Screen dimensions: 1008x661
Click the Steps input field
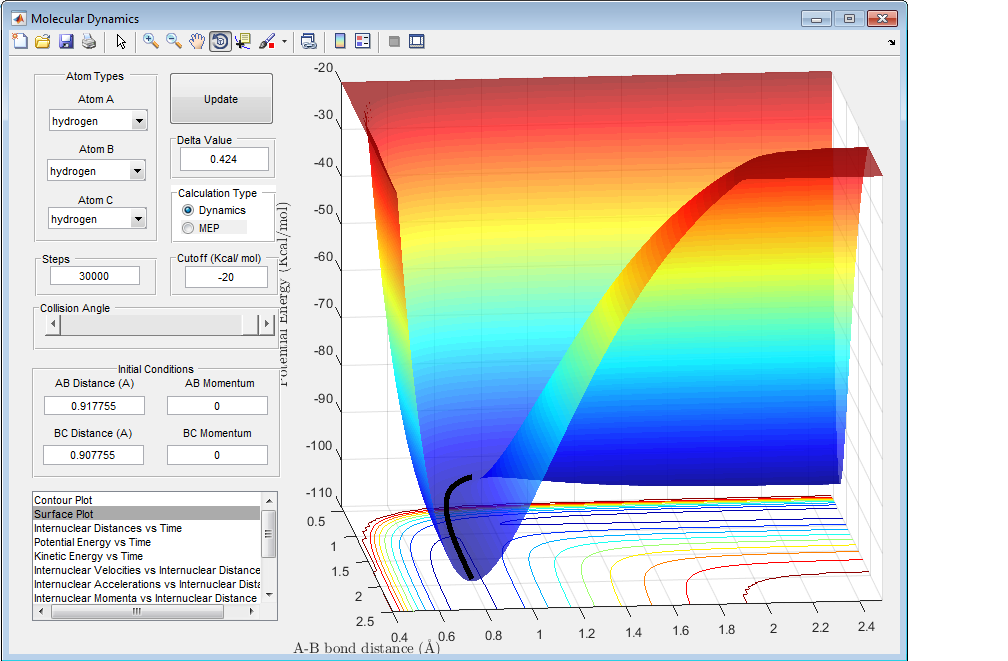point(95,276)
